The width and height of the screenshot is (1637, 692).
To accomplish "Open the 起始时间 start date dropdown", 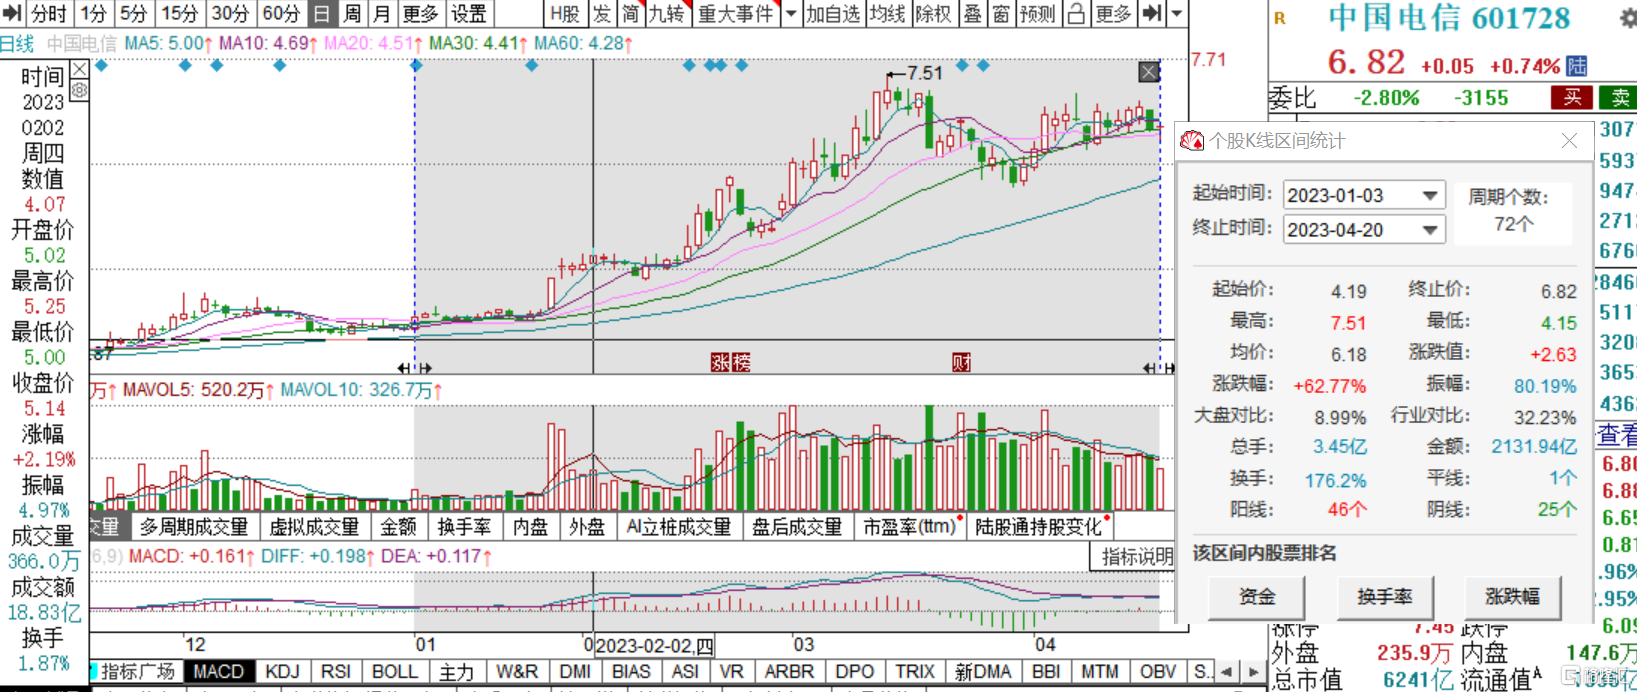I will (1430, 196).
